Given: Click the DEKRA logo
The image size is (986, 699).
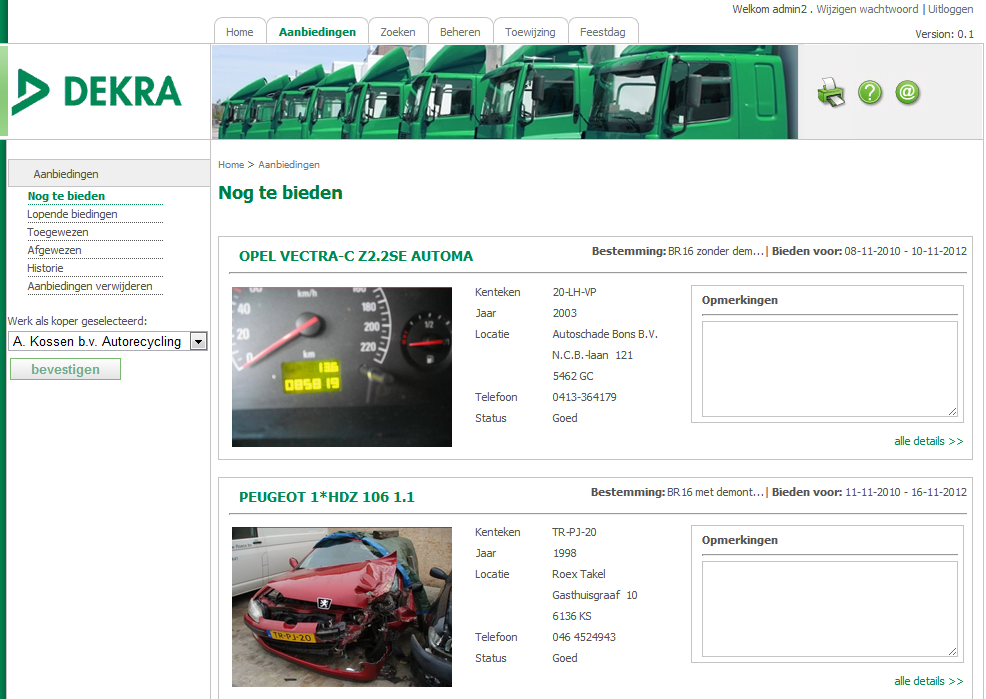Looking at the screenshot, I should pyautogui.click(x=97, y=92).
